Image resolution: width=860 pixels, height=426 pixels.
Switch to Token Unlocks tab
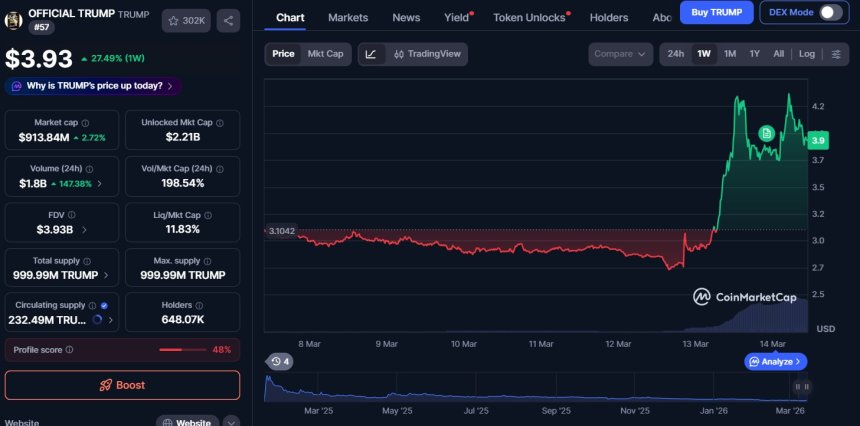(529, 18)
